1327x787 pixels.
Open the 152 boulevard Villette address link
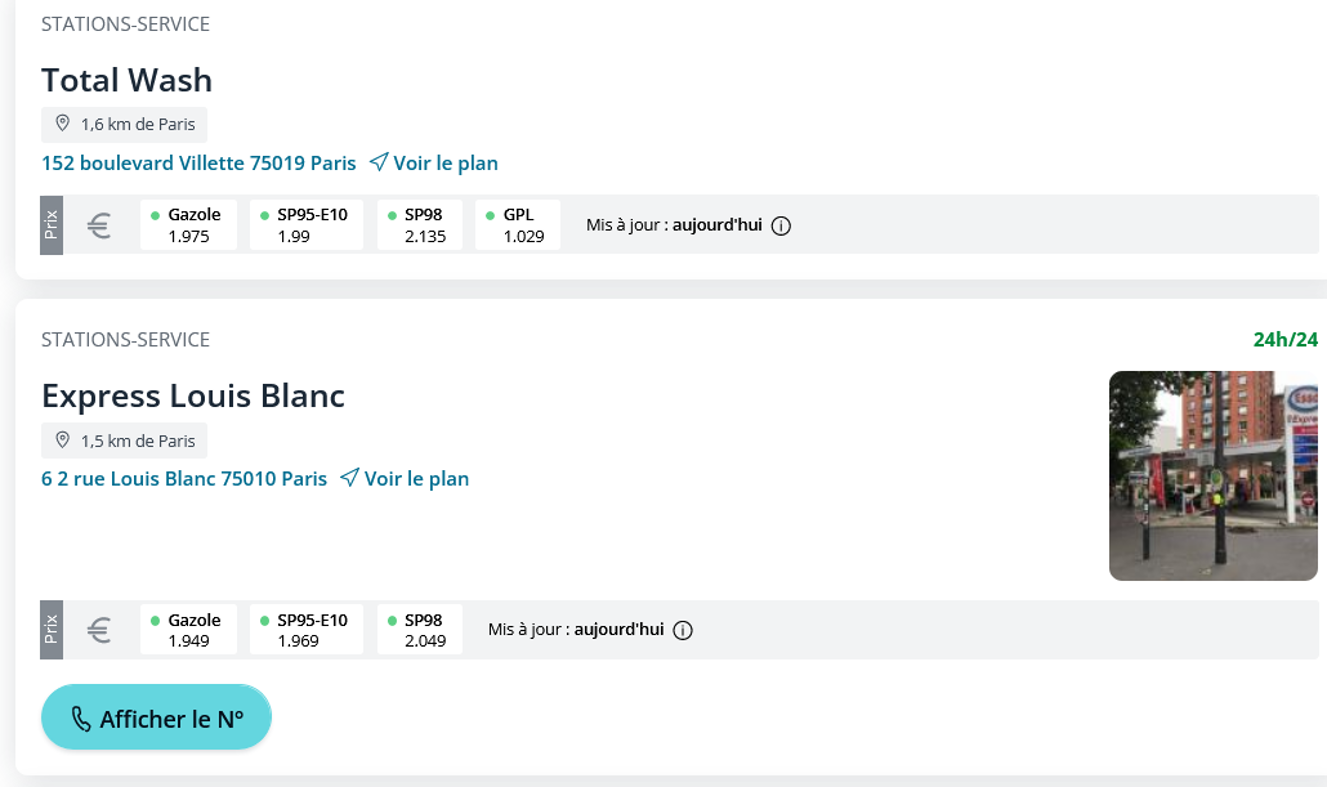(198, 163)
